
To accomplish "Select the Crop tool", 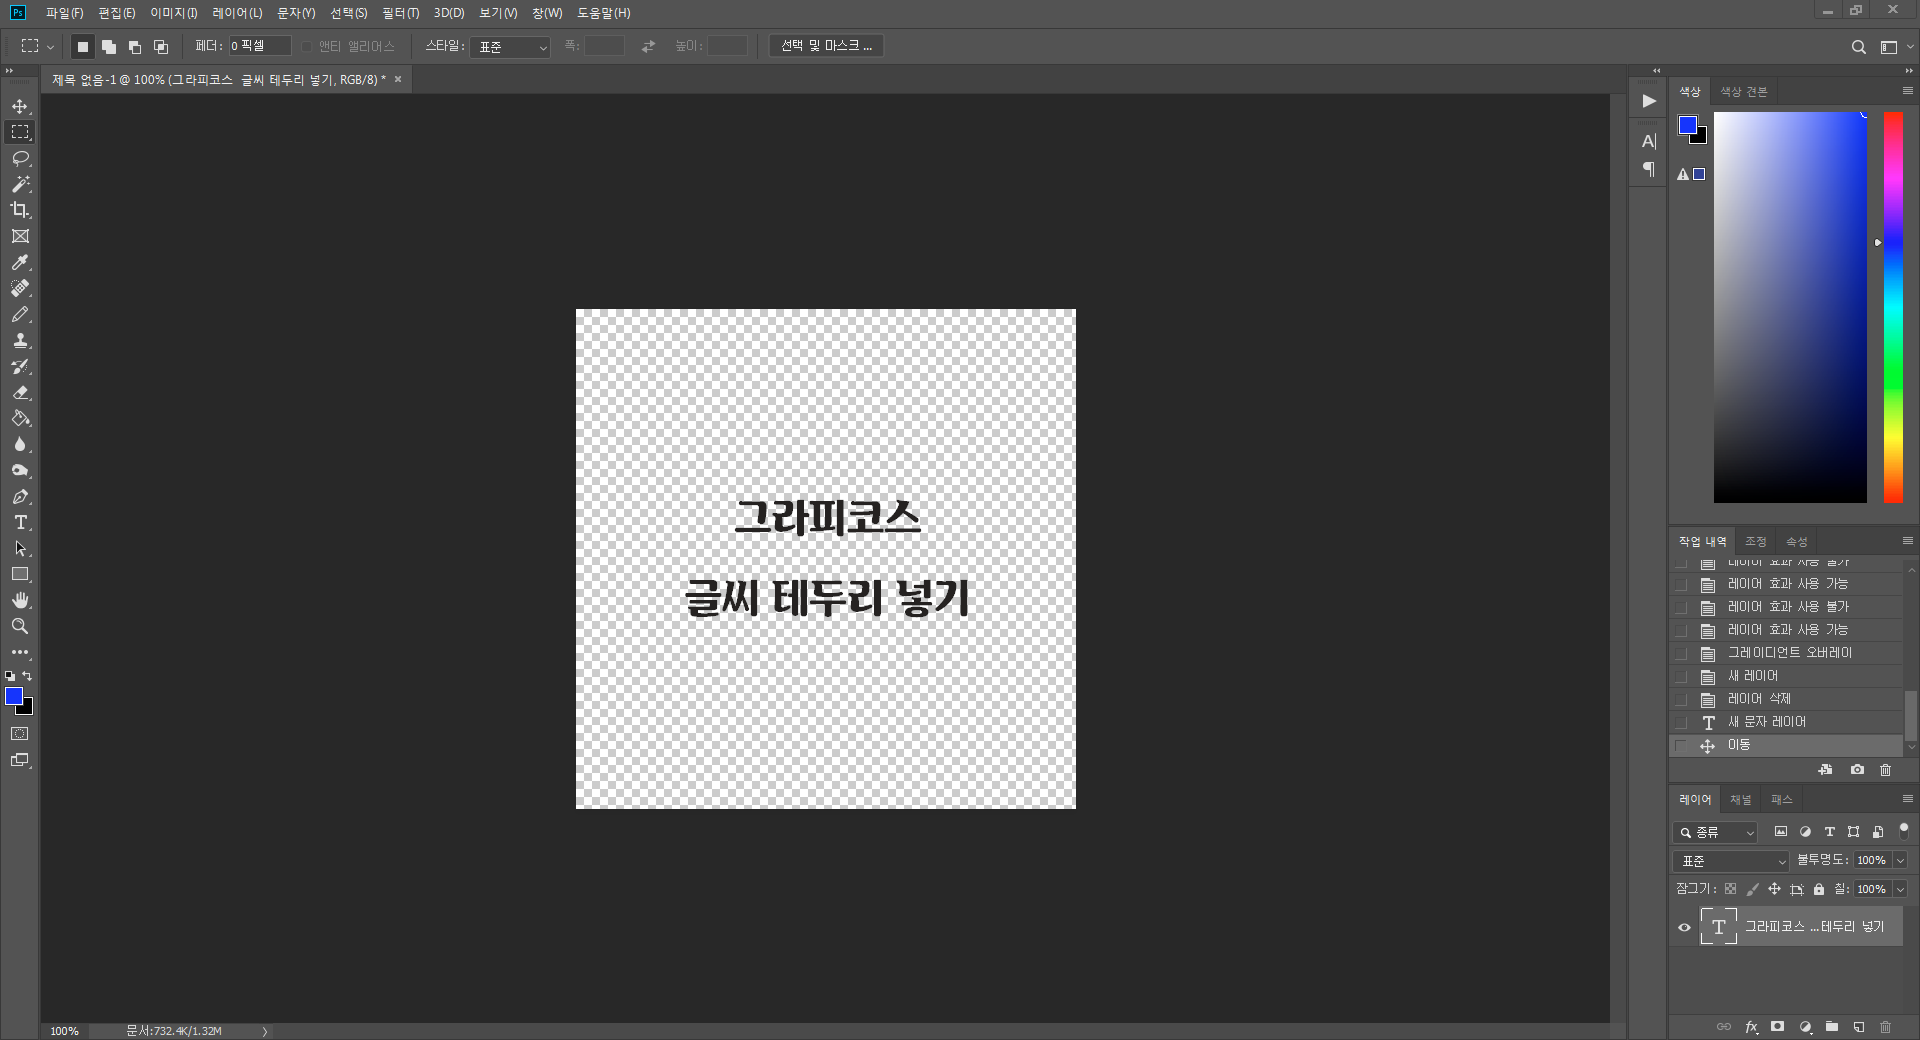I will tap(20, 210).
